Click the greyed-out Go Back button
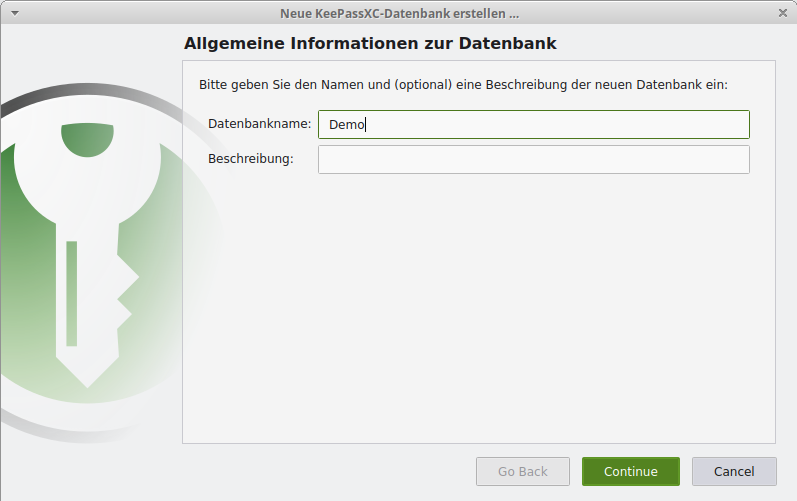Screen dimensions: 797x501 (522, 472)
